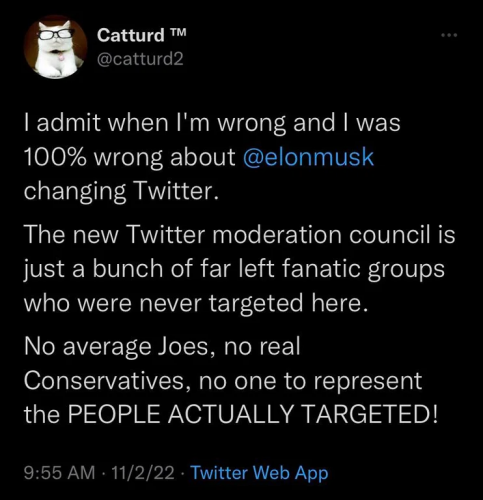Open the Catturd display name profile
The width and height of the screenshot is (483, 500).
point(130,35)
